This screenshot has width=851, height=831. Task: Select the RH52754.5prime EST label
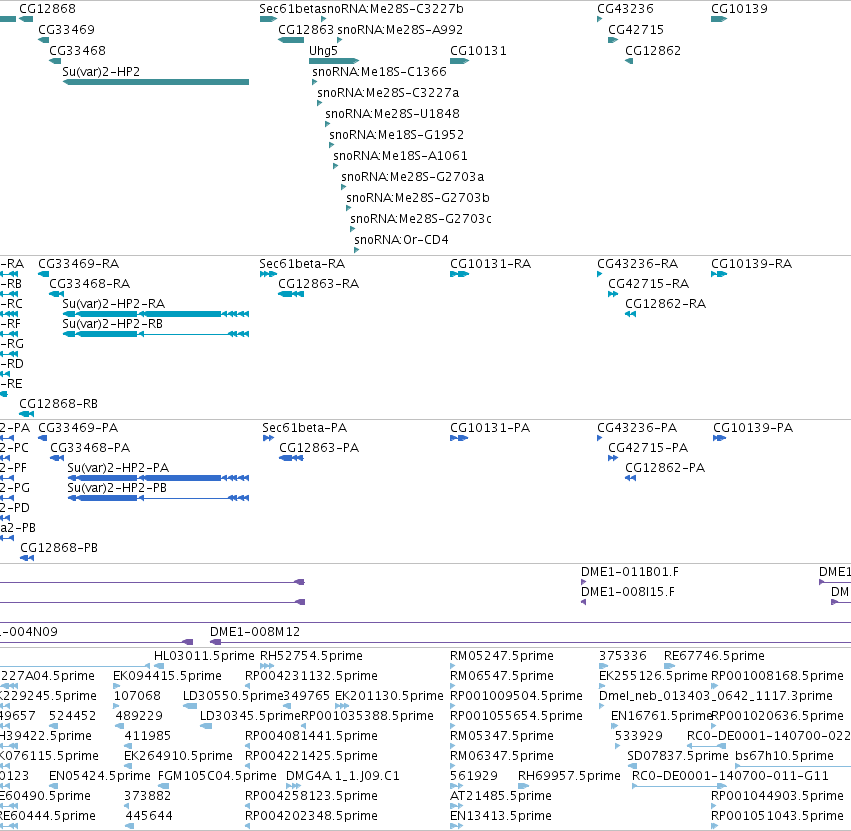[x=312, y=656]
